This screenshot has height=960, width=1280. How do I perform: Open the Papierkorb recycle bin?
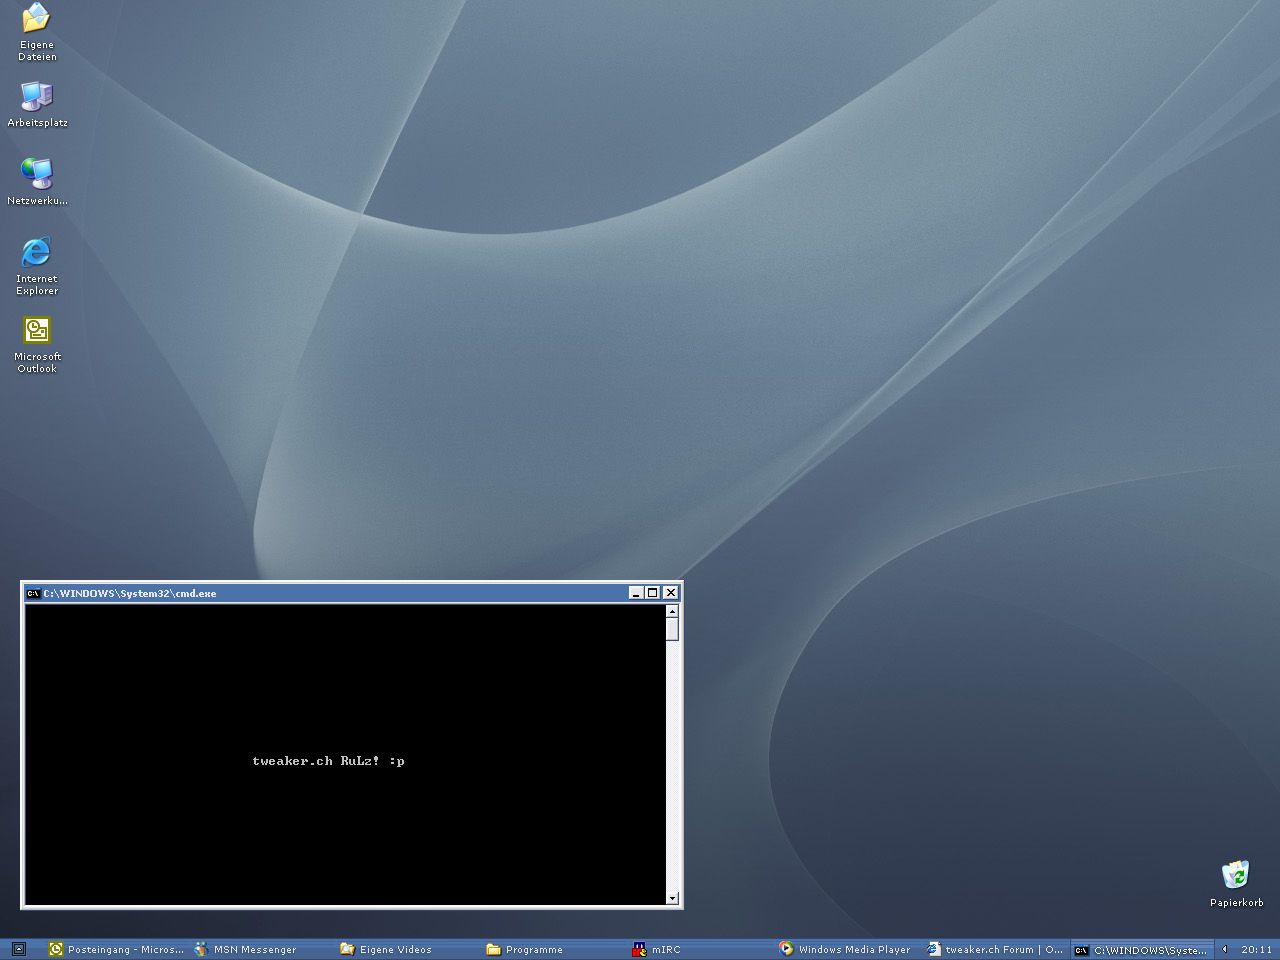click(x=1236, y=876)
